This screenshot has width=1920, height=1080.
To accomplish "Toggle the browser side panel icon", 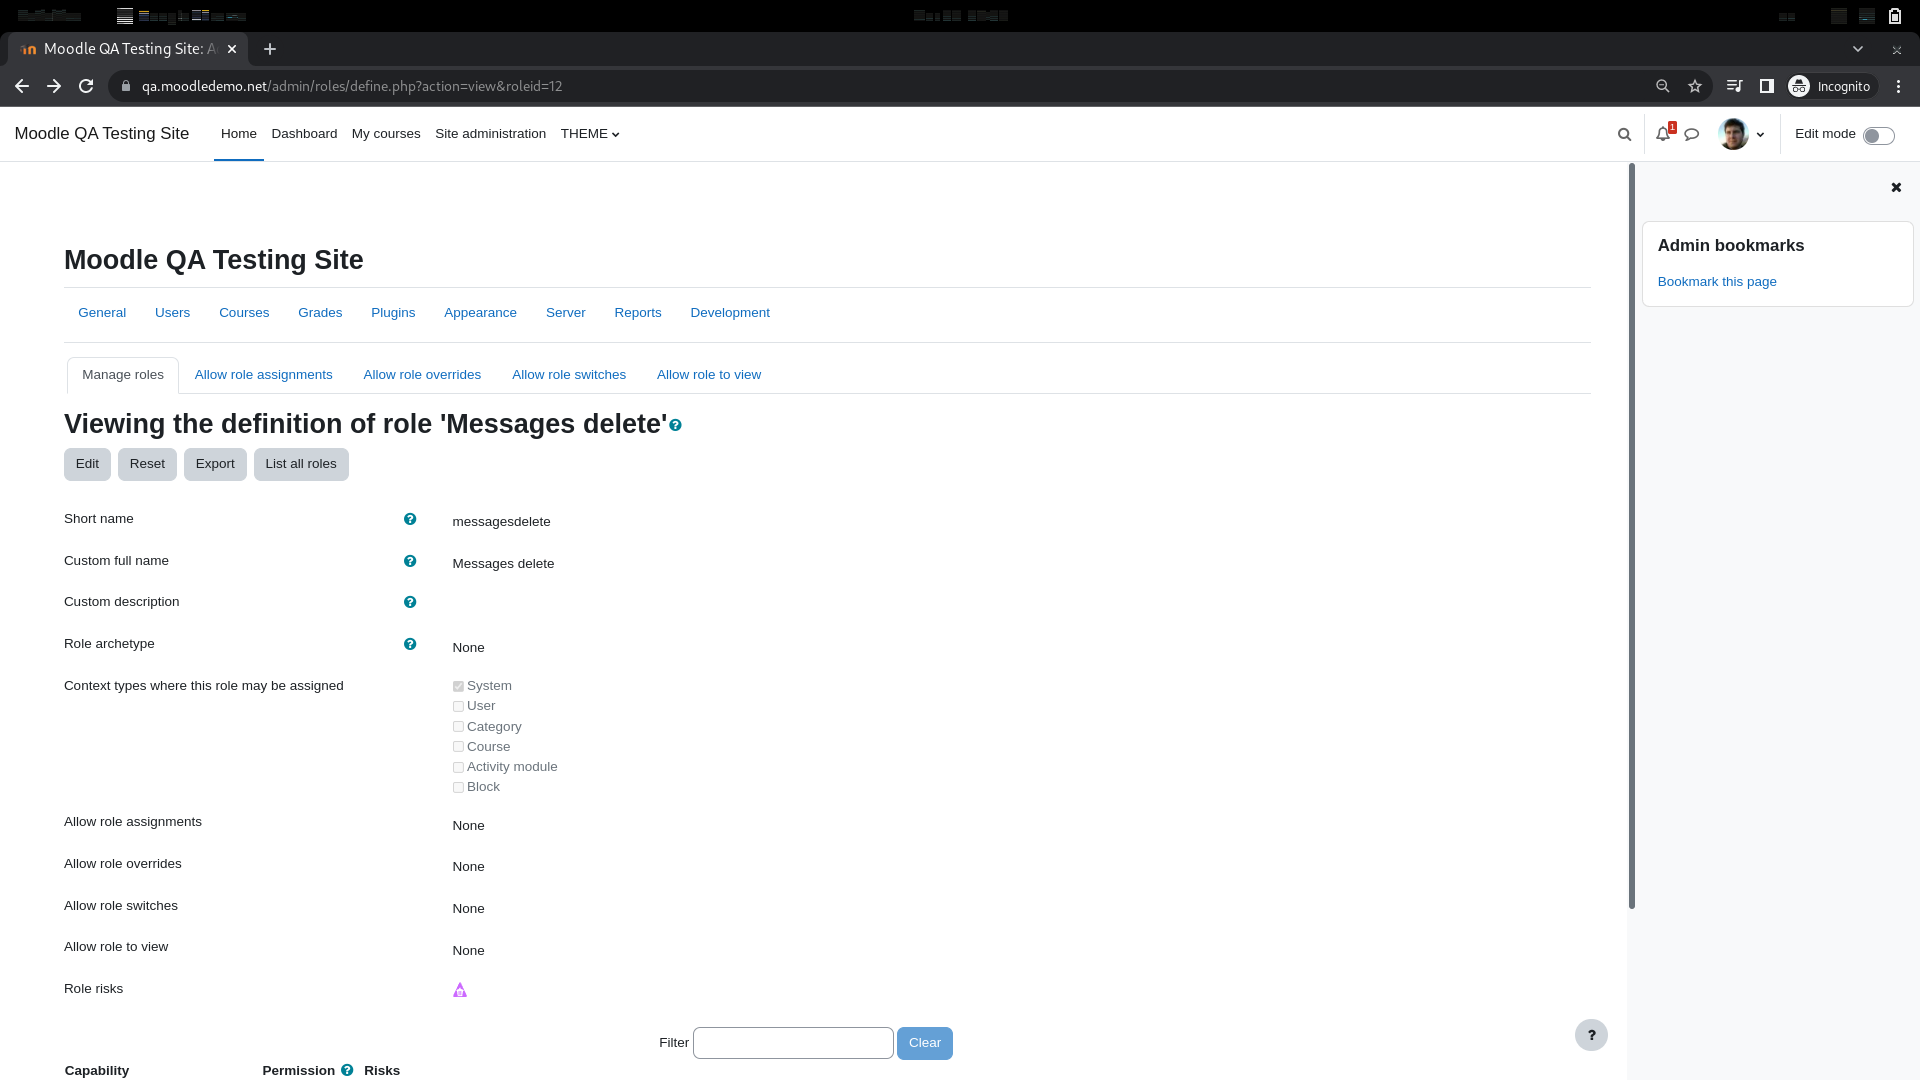I will click(1767, 86).
